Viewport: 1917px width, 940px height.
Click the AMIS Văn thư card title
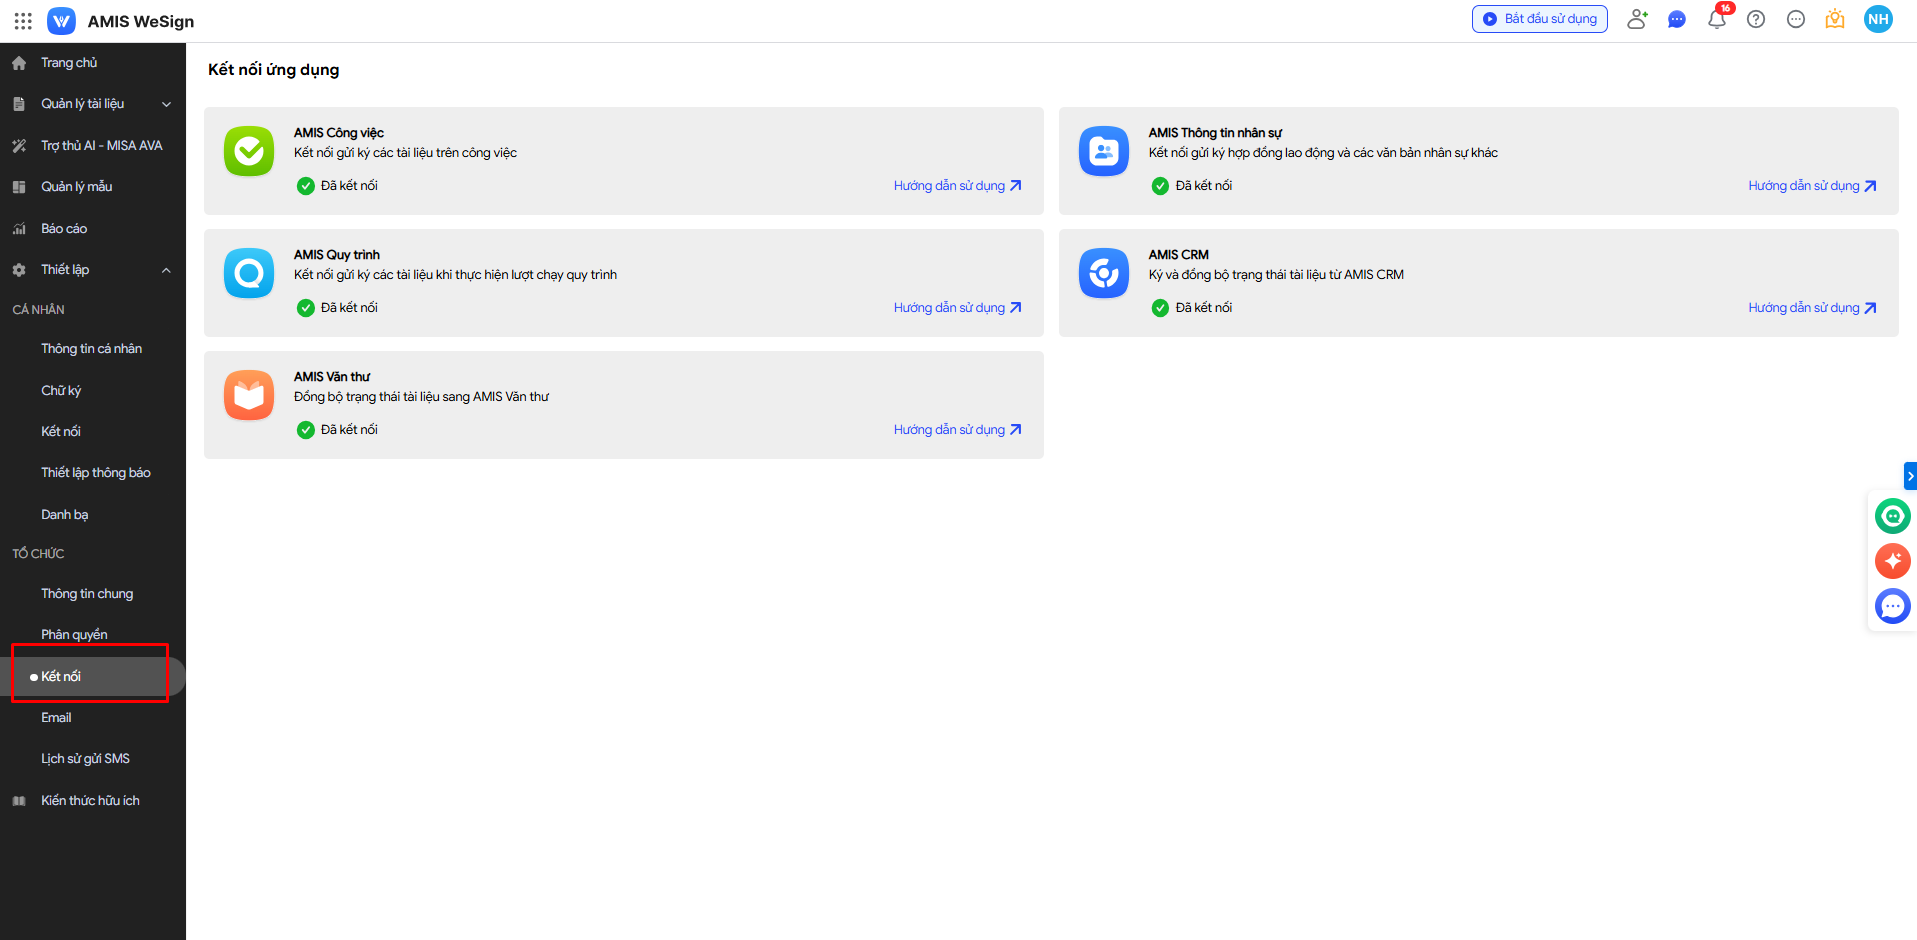(x=332, y=377)
